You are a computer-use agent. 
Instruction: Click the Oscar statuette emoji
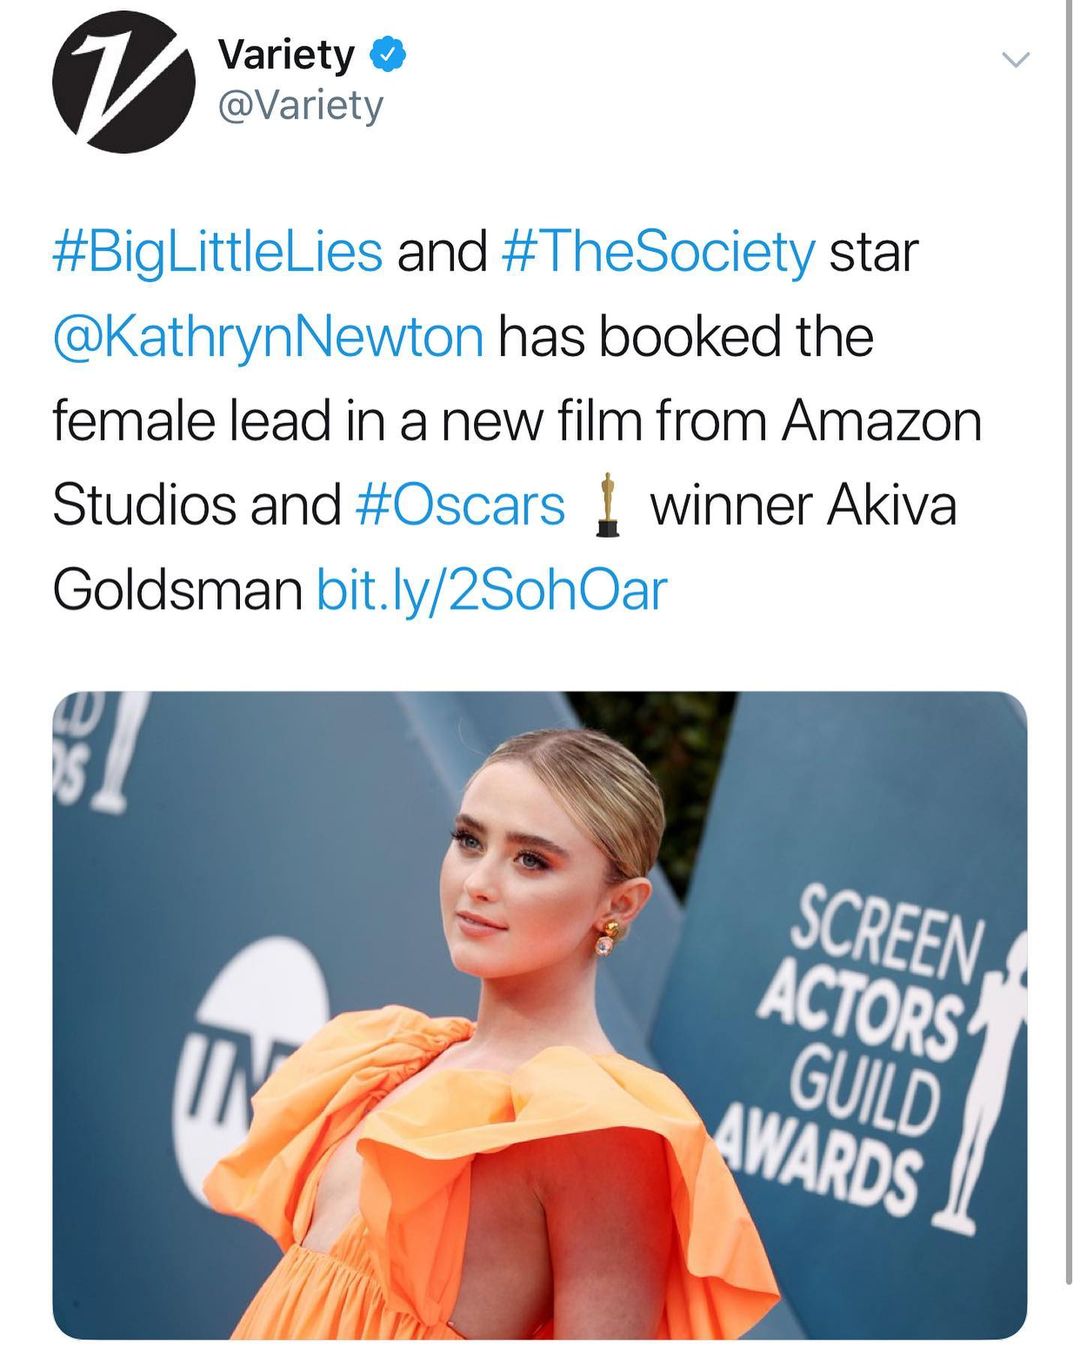pyautogui.click(x=606, y=505)
